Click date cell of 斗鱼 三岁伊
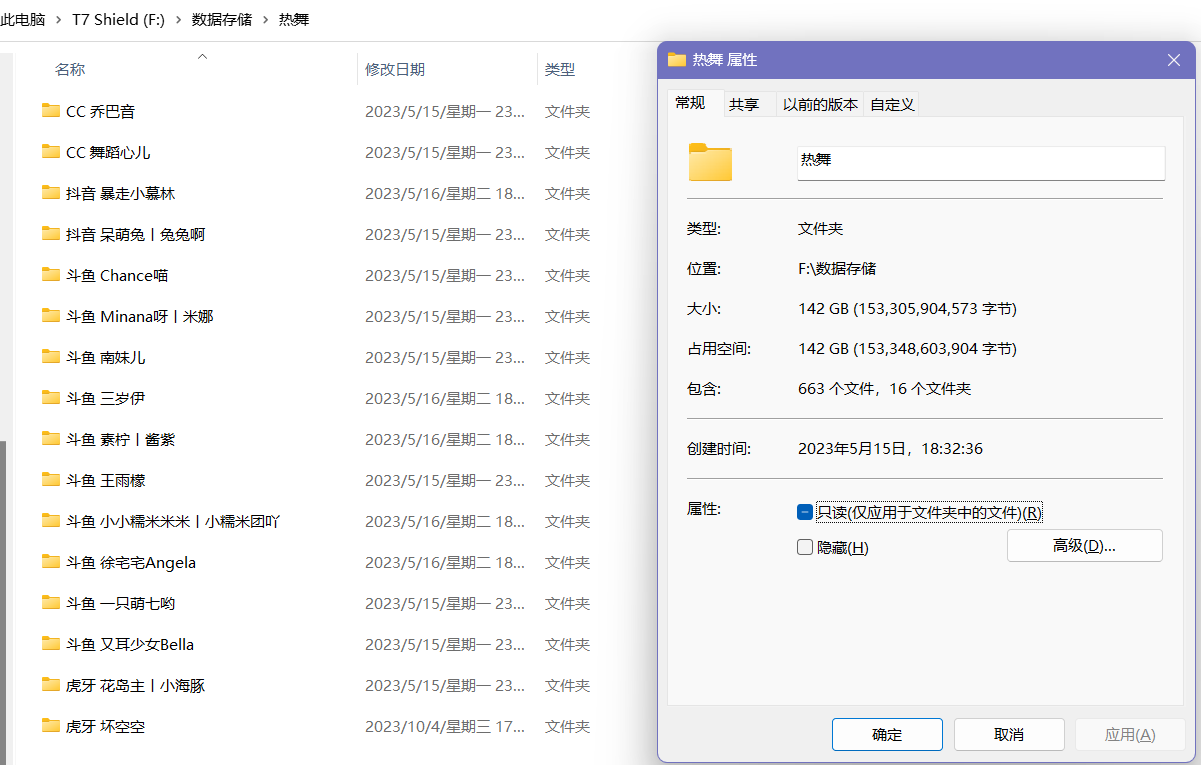The height and width of the screenshot is (765, 1201). tap(444, 398)
